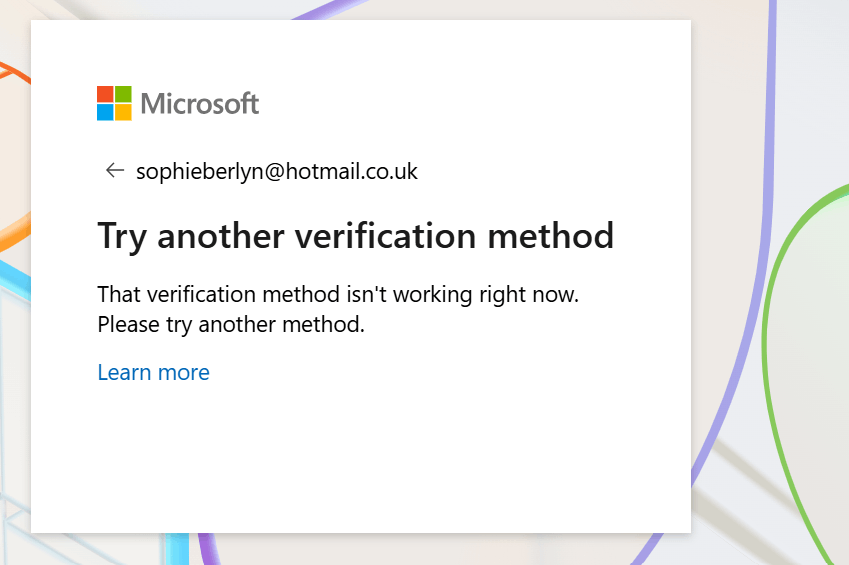Viewport: 849px width, 565px height.
Task: Click the word "method" in the heading
Action: [551, 237]
